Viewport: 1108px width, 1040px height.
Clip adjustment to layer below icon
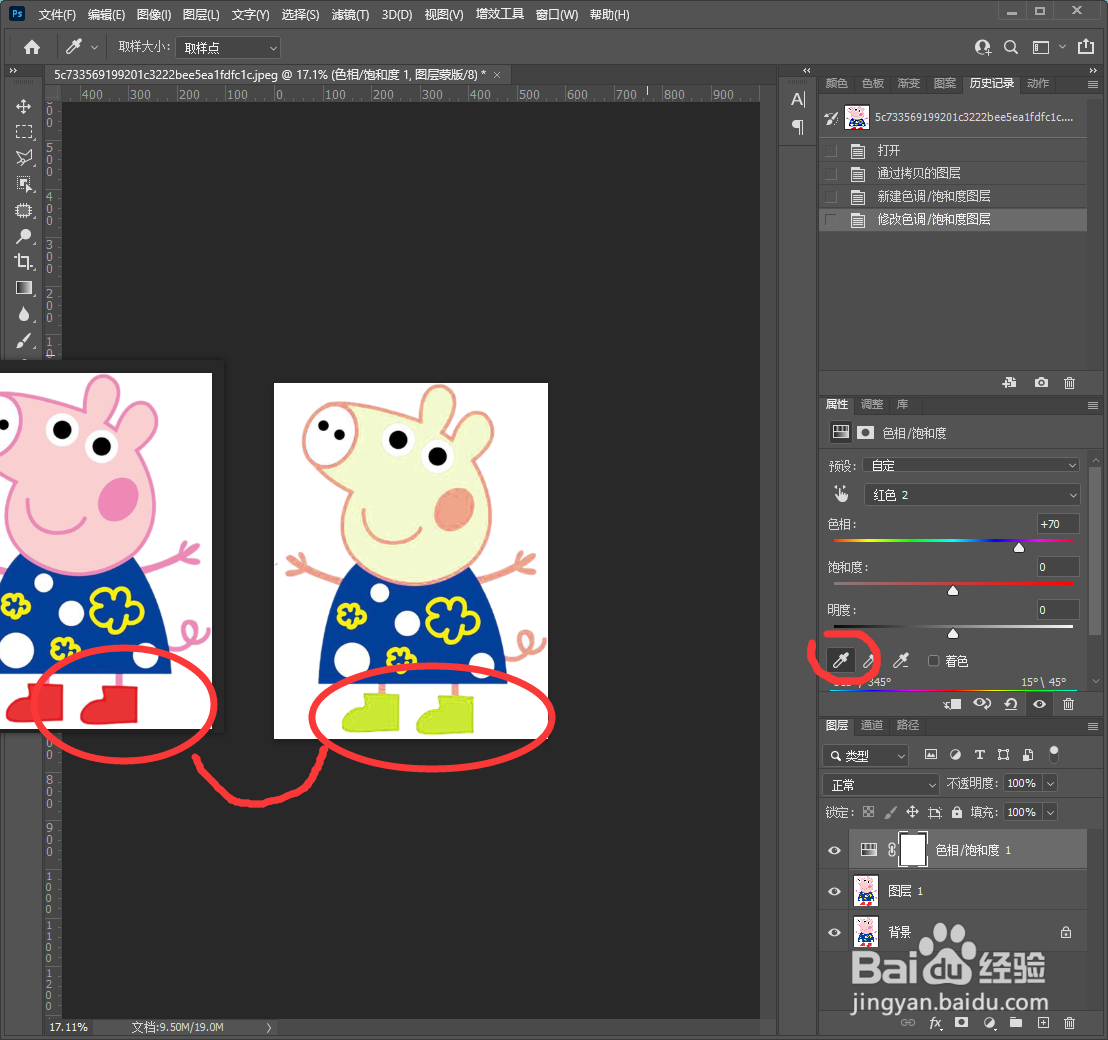[x=952, y=704]
